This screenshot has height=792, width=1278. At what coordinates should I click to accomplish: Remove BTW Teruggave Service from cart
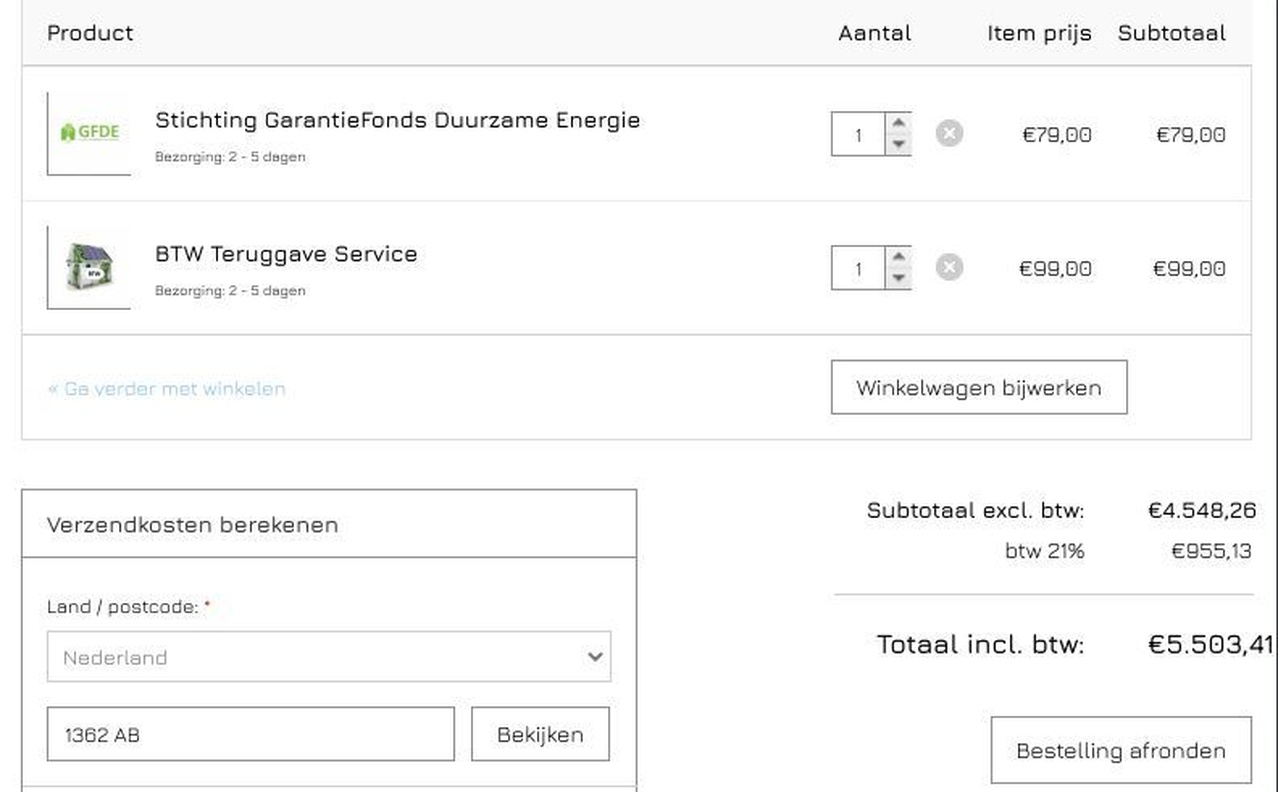coord(949,267)
